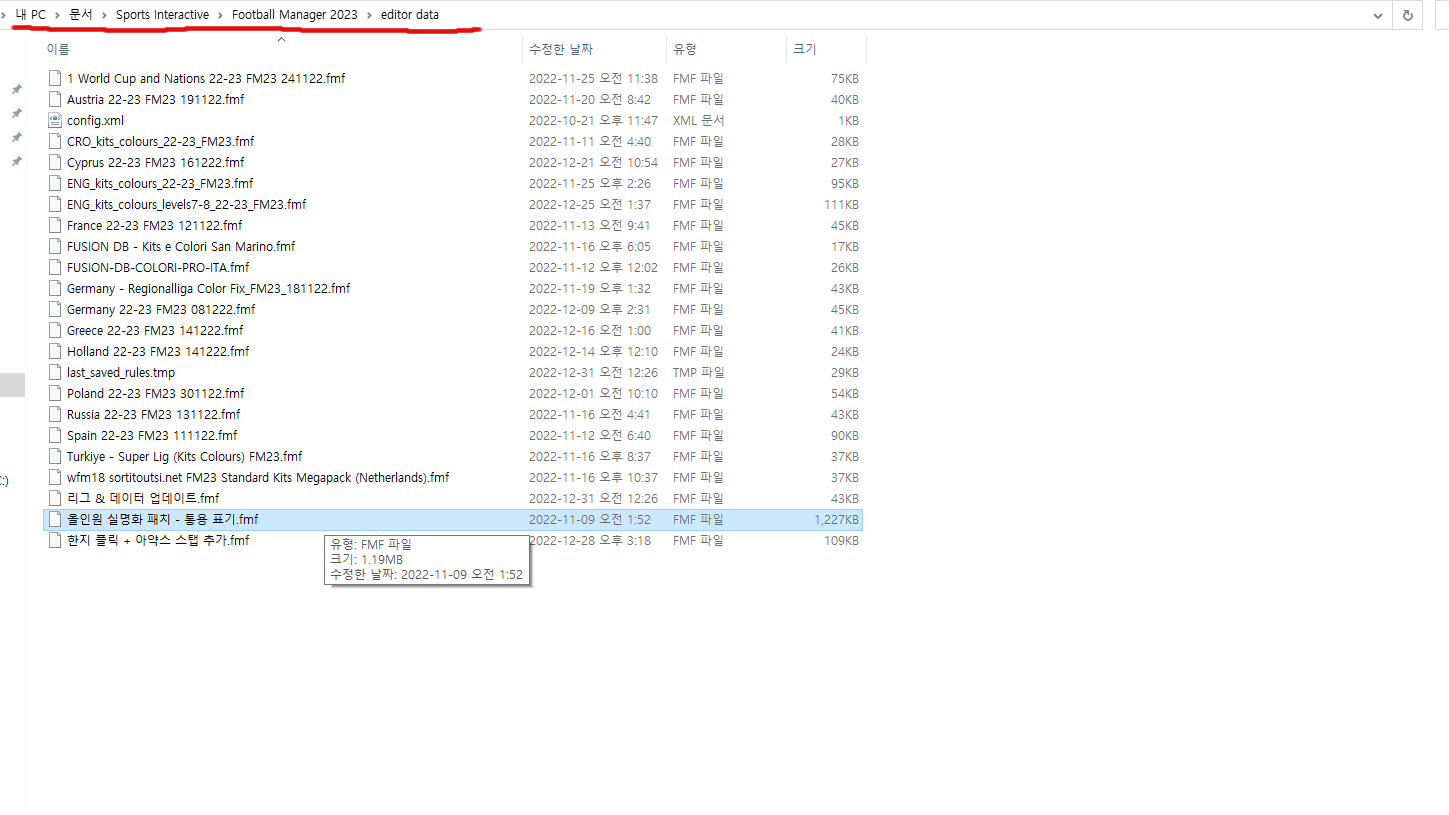Viewport: 1449px width, 815px height.
Task: Click file icon of Austria 22-23 FM23 191122.fmf
Action: 55,99
